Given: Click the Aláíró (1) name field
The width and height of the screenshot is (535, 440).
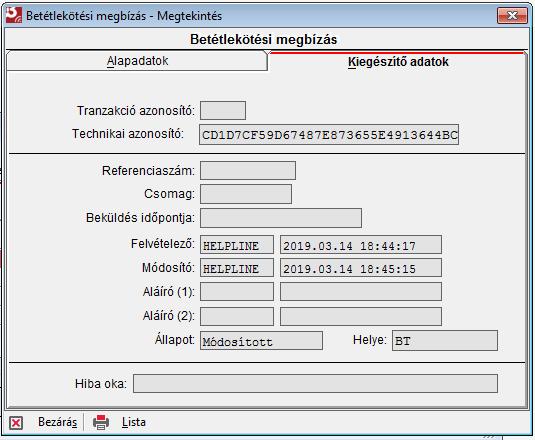Looking at the screenshot, I should 237,292.
